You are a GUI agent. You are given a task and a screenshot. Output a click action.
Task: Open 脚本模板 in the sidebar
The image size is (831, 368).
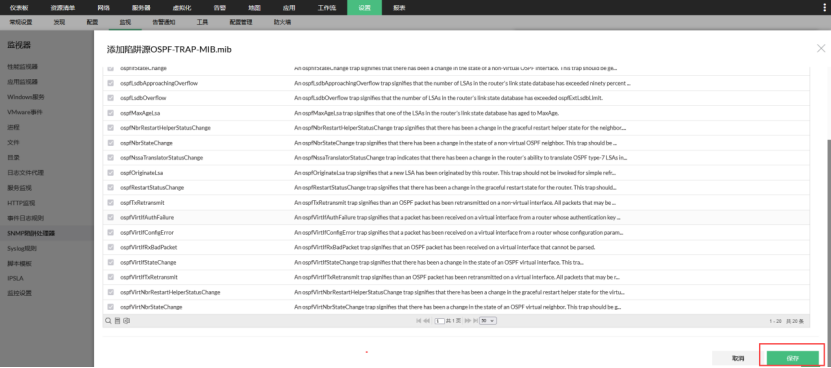coord(19,263)
